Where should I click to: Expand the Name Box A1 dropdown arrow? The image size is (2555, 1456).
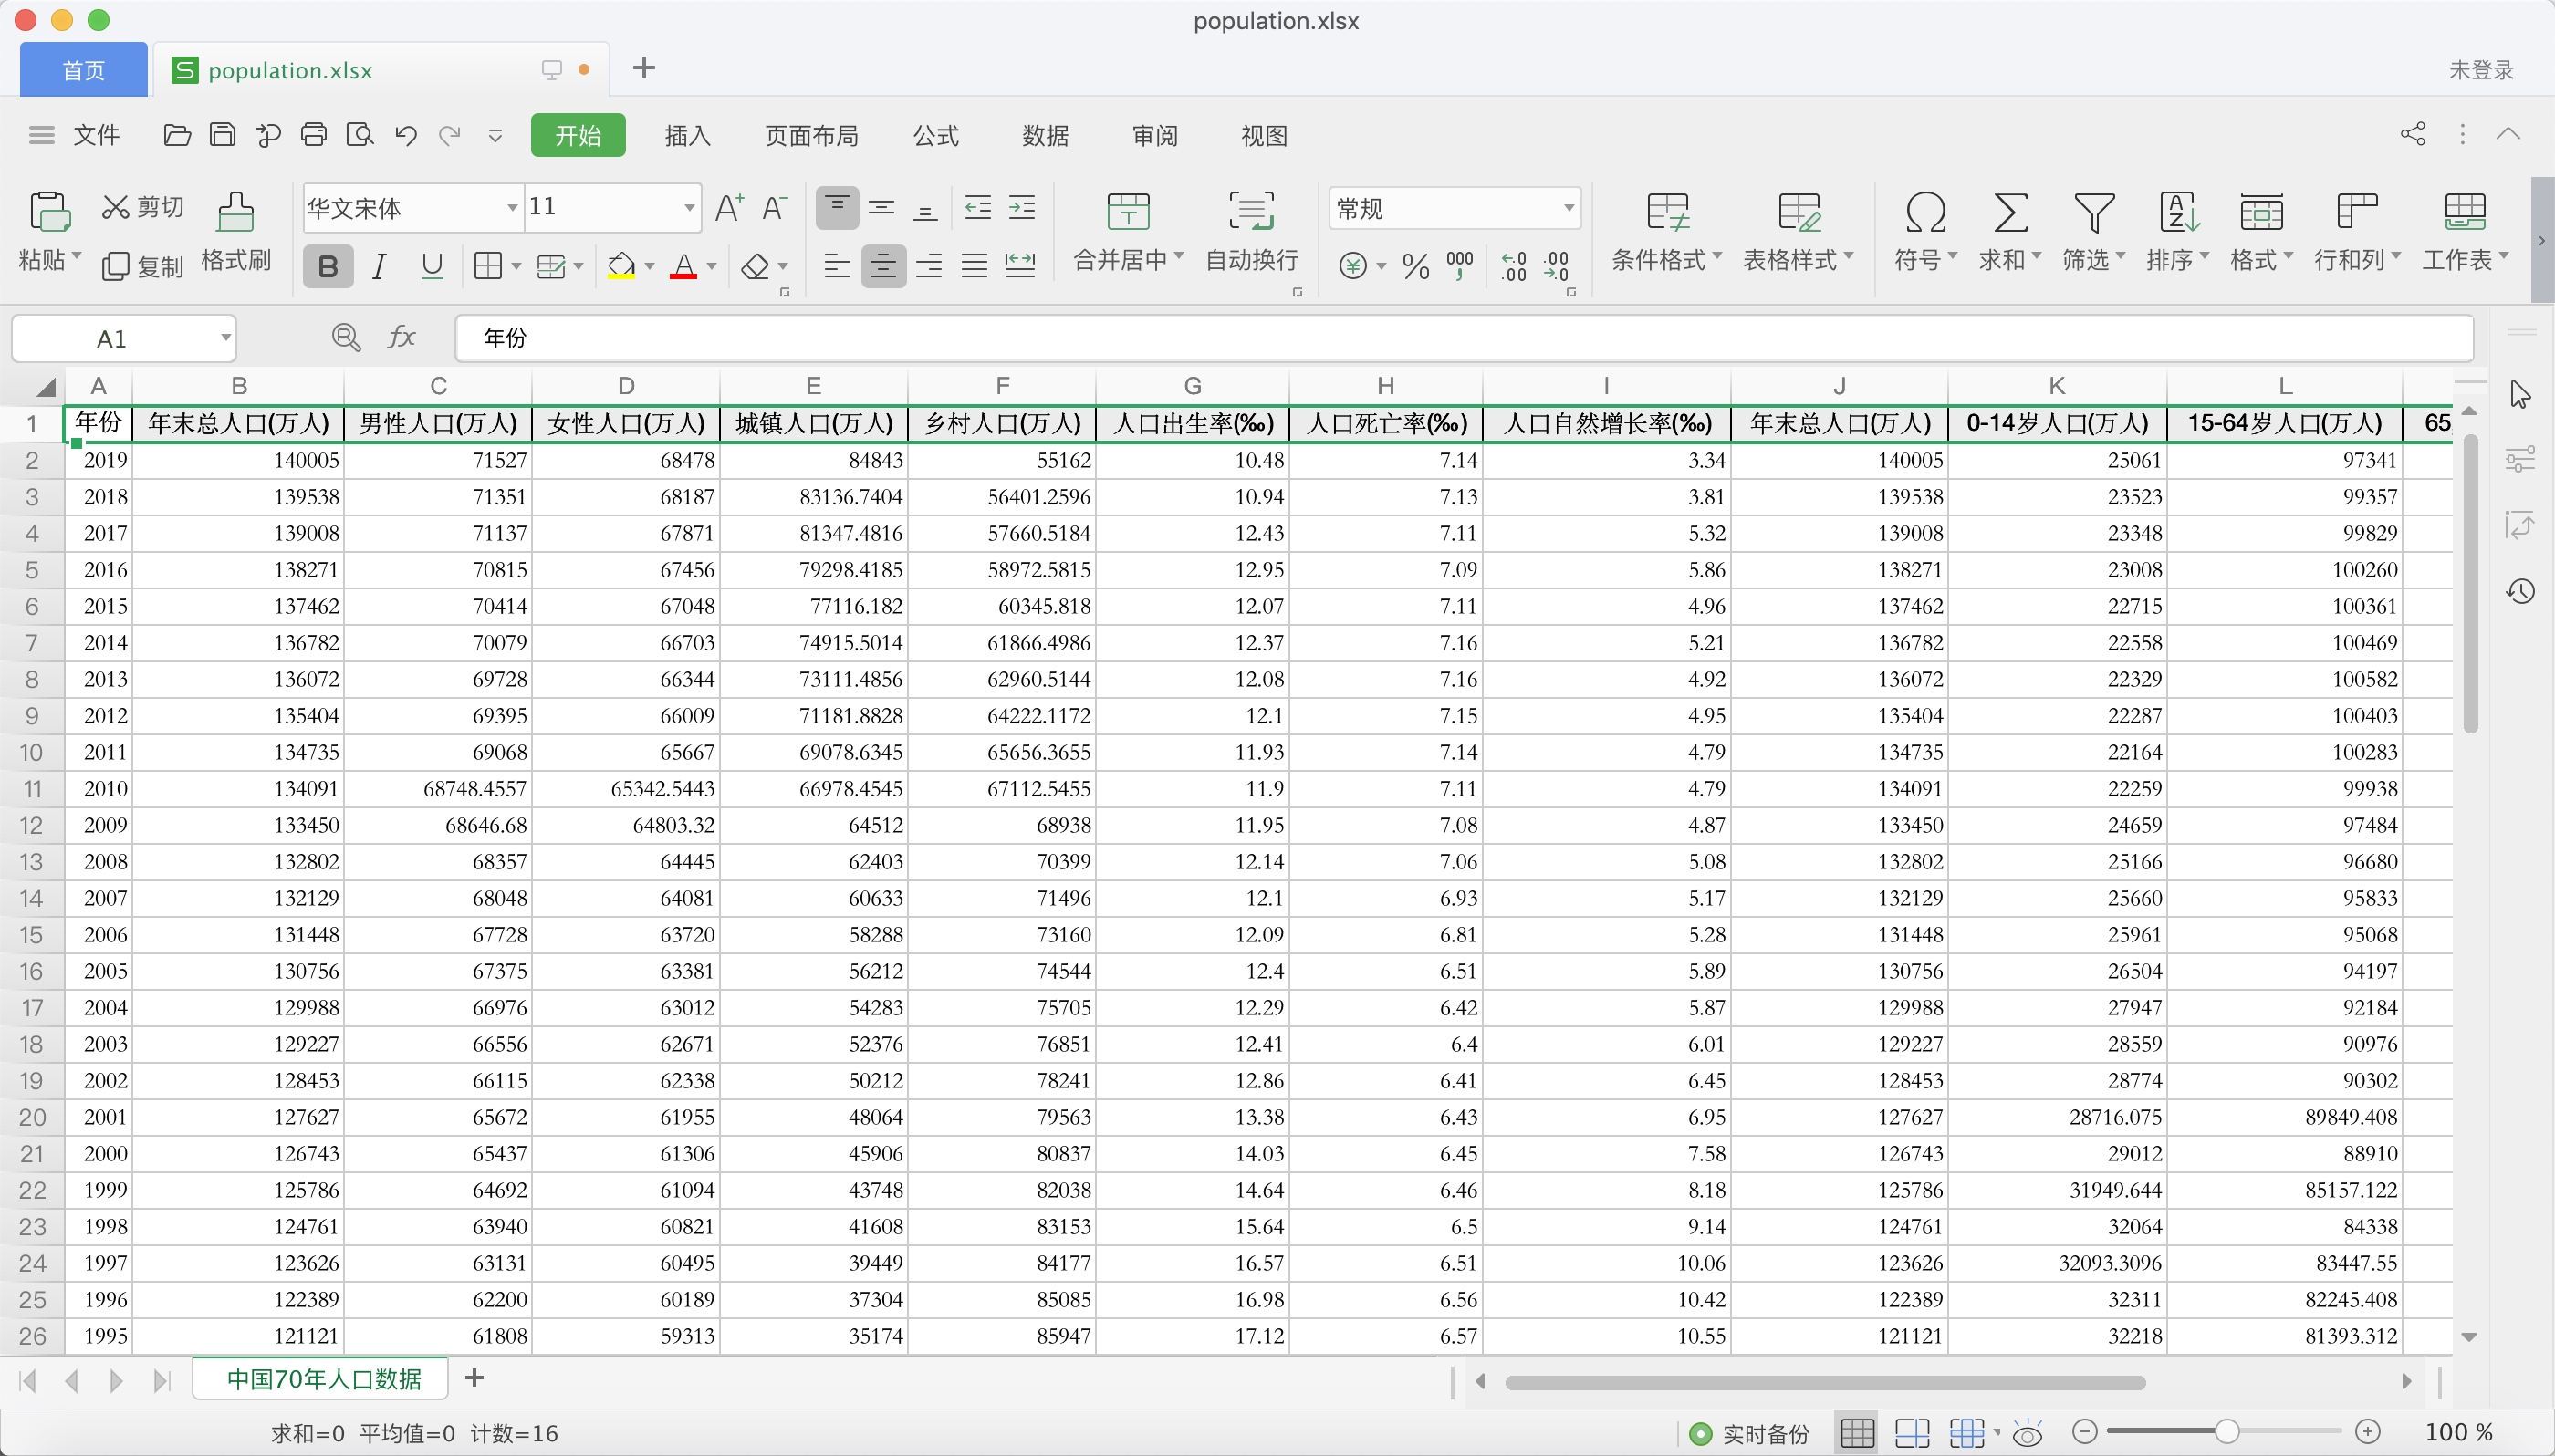click(226, 338)
